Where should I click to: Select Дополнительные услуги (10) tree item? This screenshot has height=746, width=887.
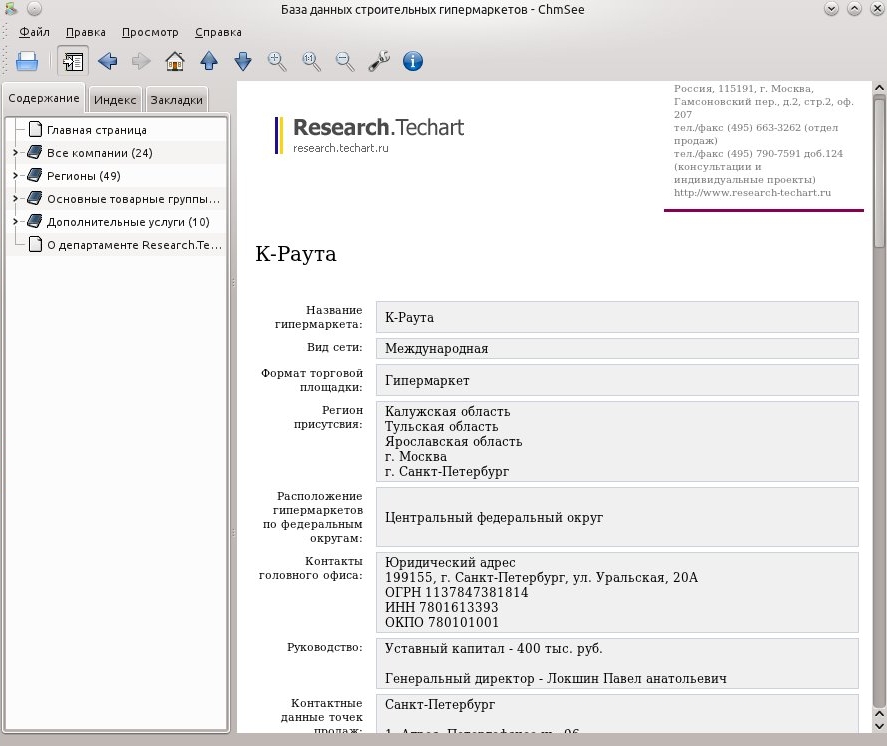[x=128, y=222]
